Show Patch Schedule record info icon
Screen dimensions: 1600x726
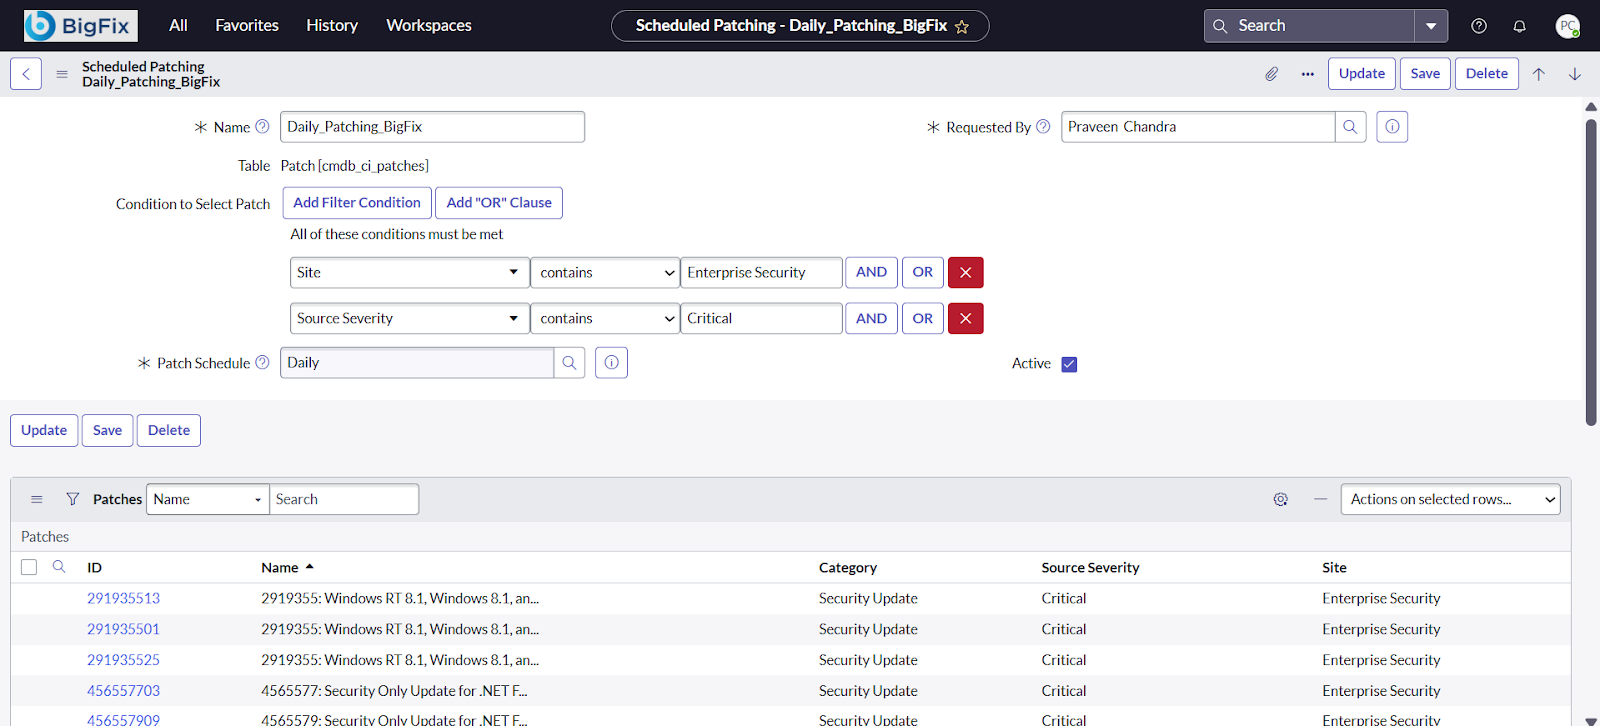pyautogui.click(x=611, y=363)
